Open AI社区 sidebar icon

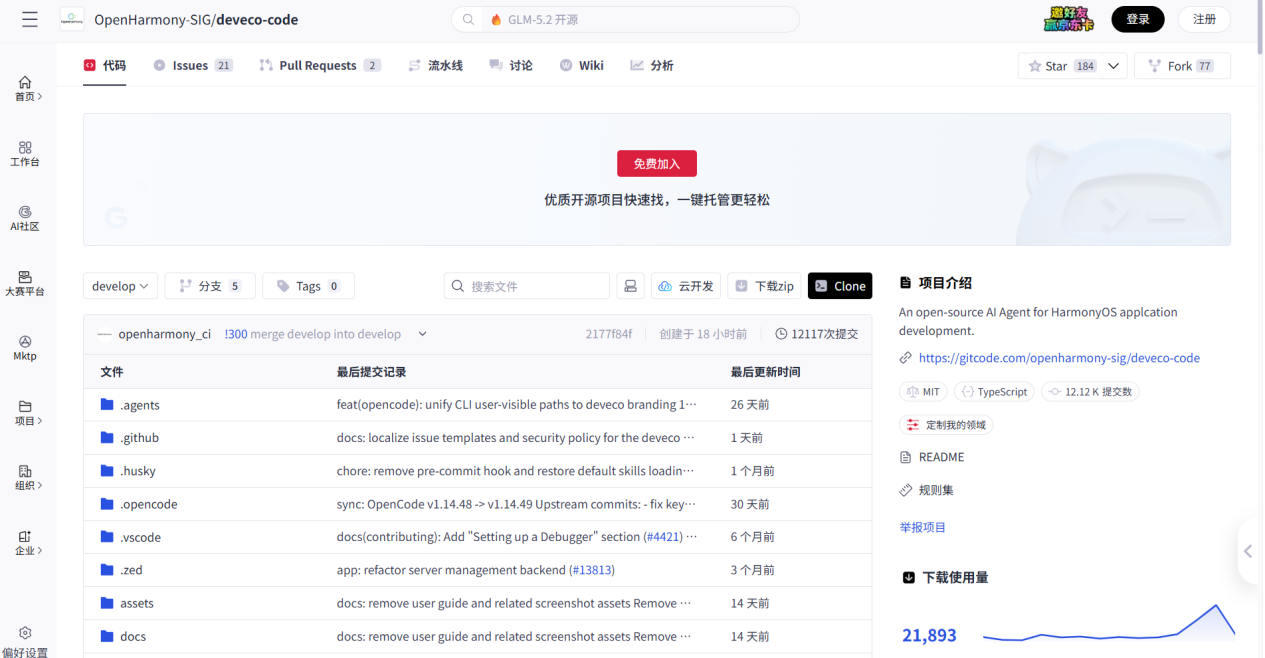click(x=25, y=212)
